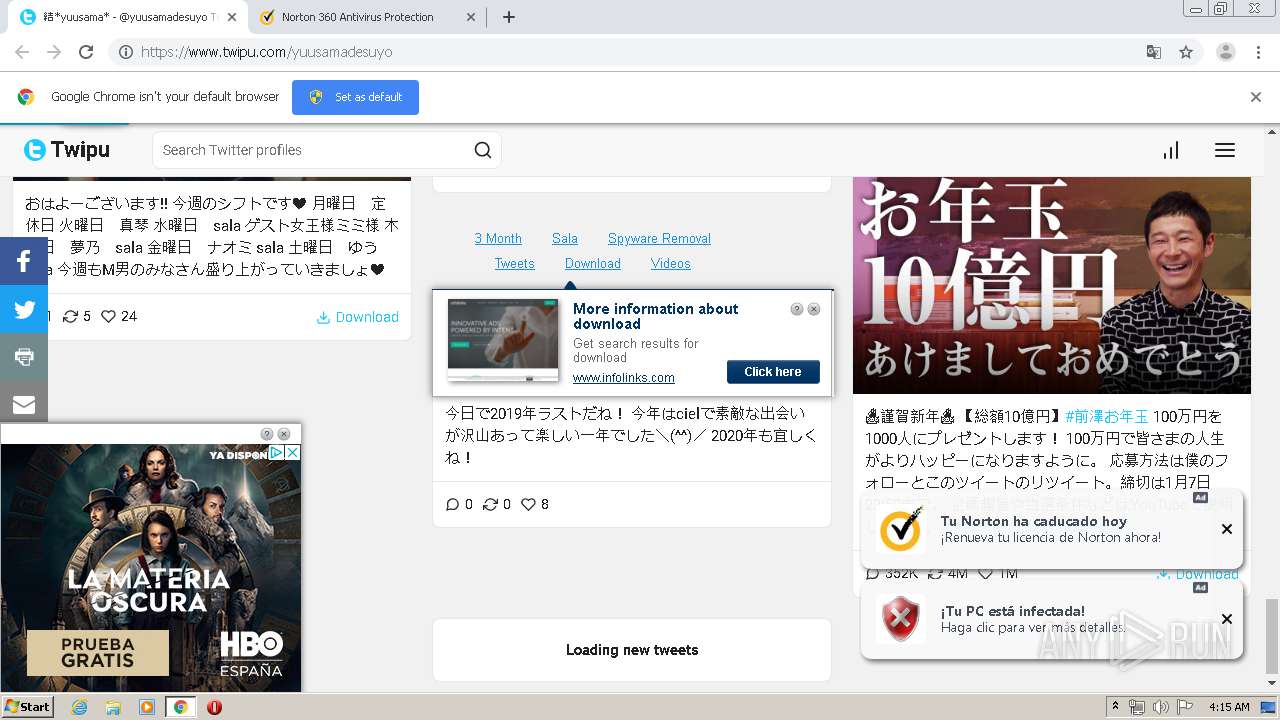This screenshot has height=720, width=1280.
Task: Click HBO ad help question icon
Action: 267,434
